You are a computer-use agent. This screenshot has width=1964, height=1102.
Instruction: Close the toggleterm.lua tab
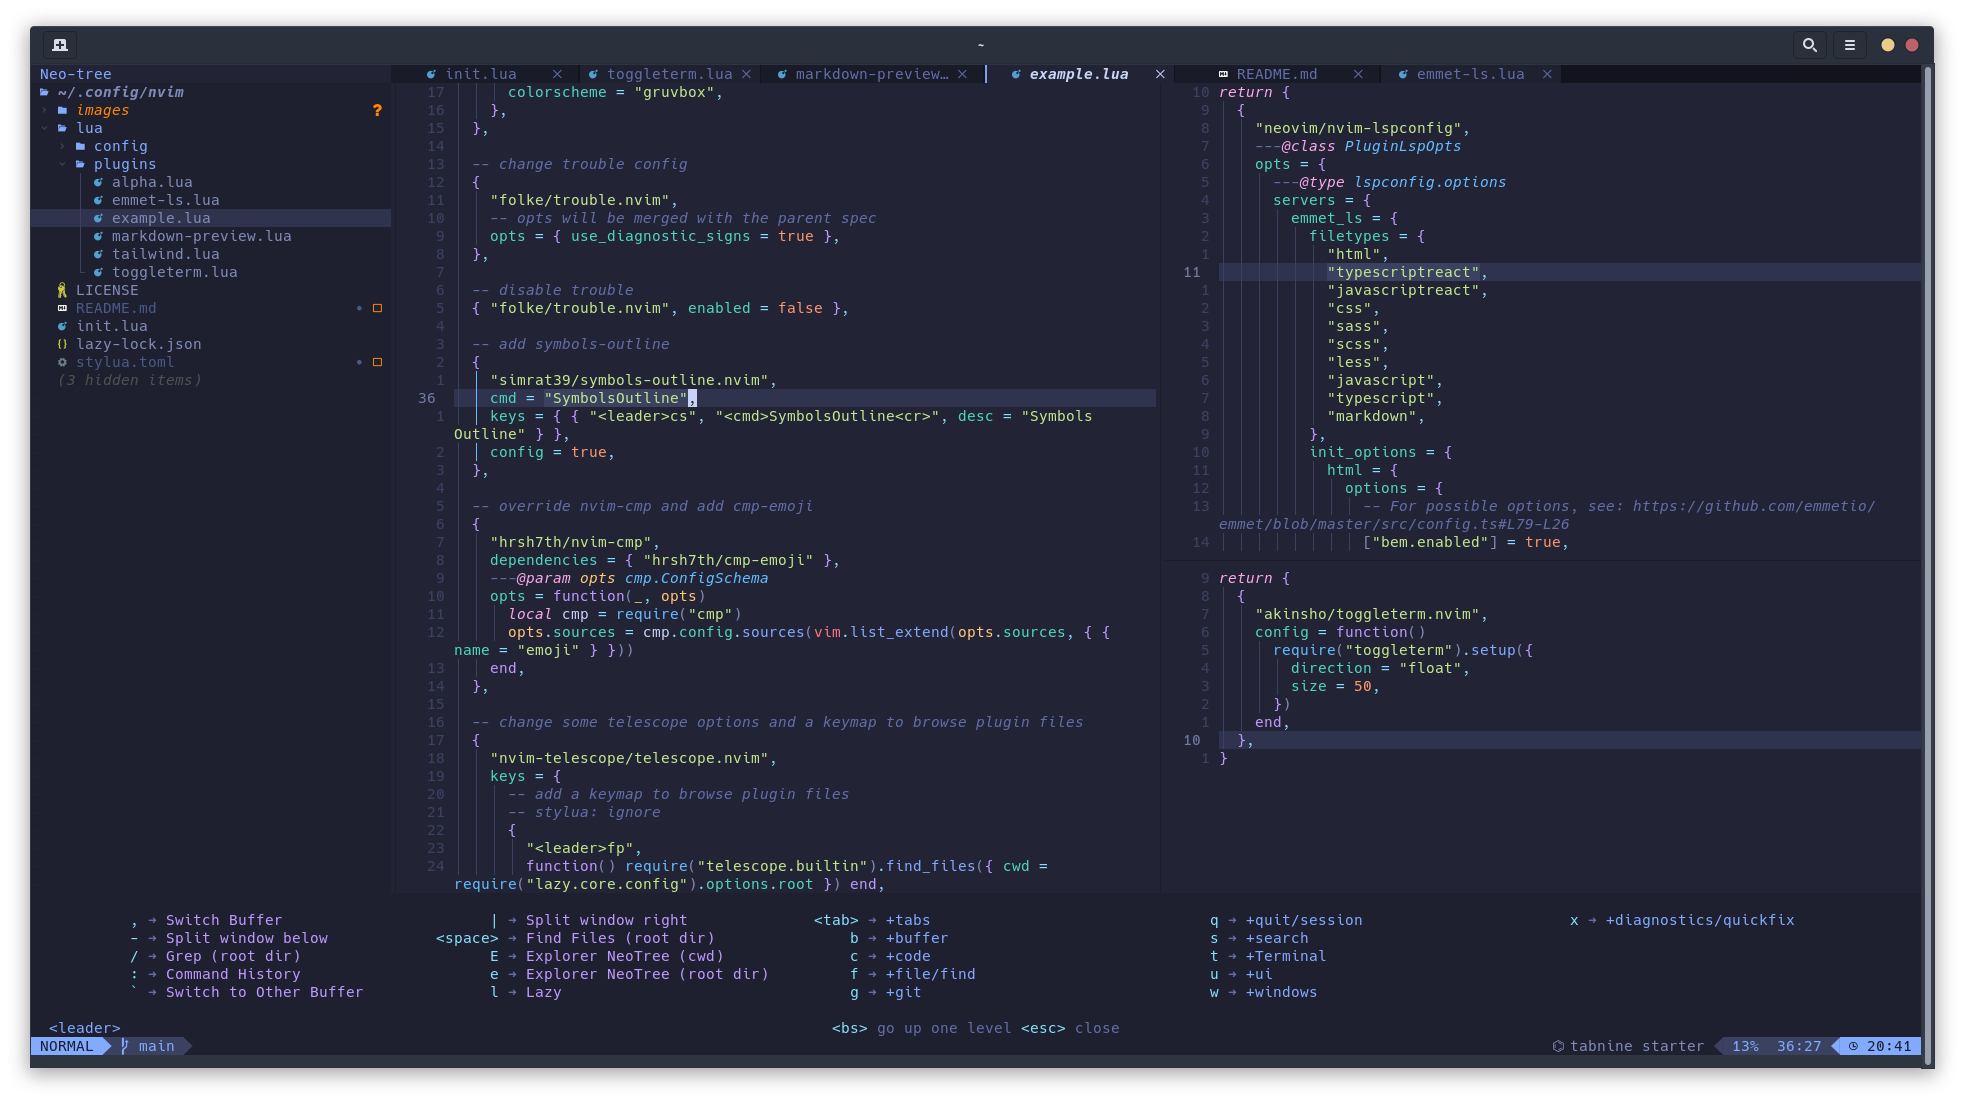[x=745, y=74]
